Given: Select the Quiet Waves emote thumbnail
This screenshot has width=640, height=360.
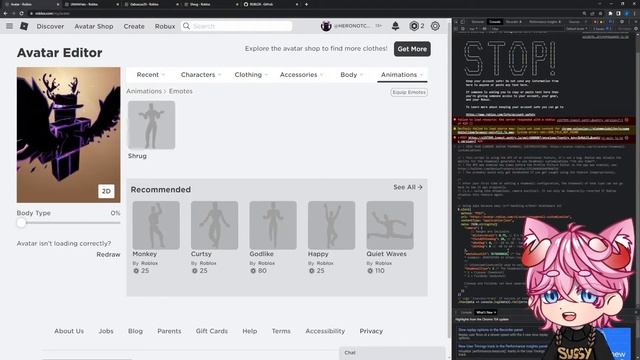Looking at the screenshot, I should coord(390,225).
